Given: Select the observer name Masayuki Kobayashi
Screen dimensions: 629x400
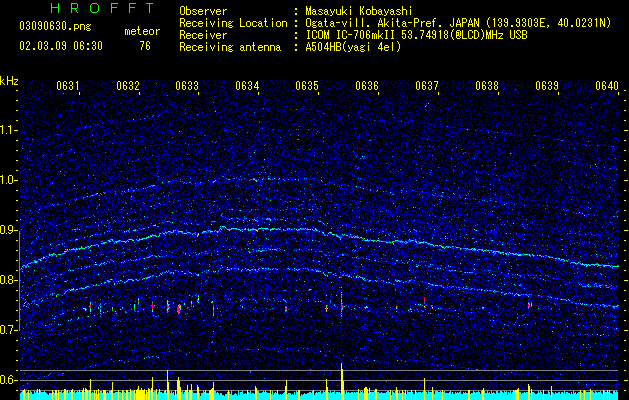Looking at the screenshot, I should point(359,11).
